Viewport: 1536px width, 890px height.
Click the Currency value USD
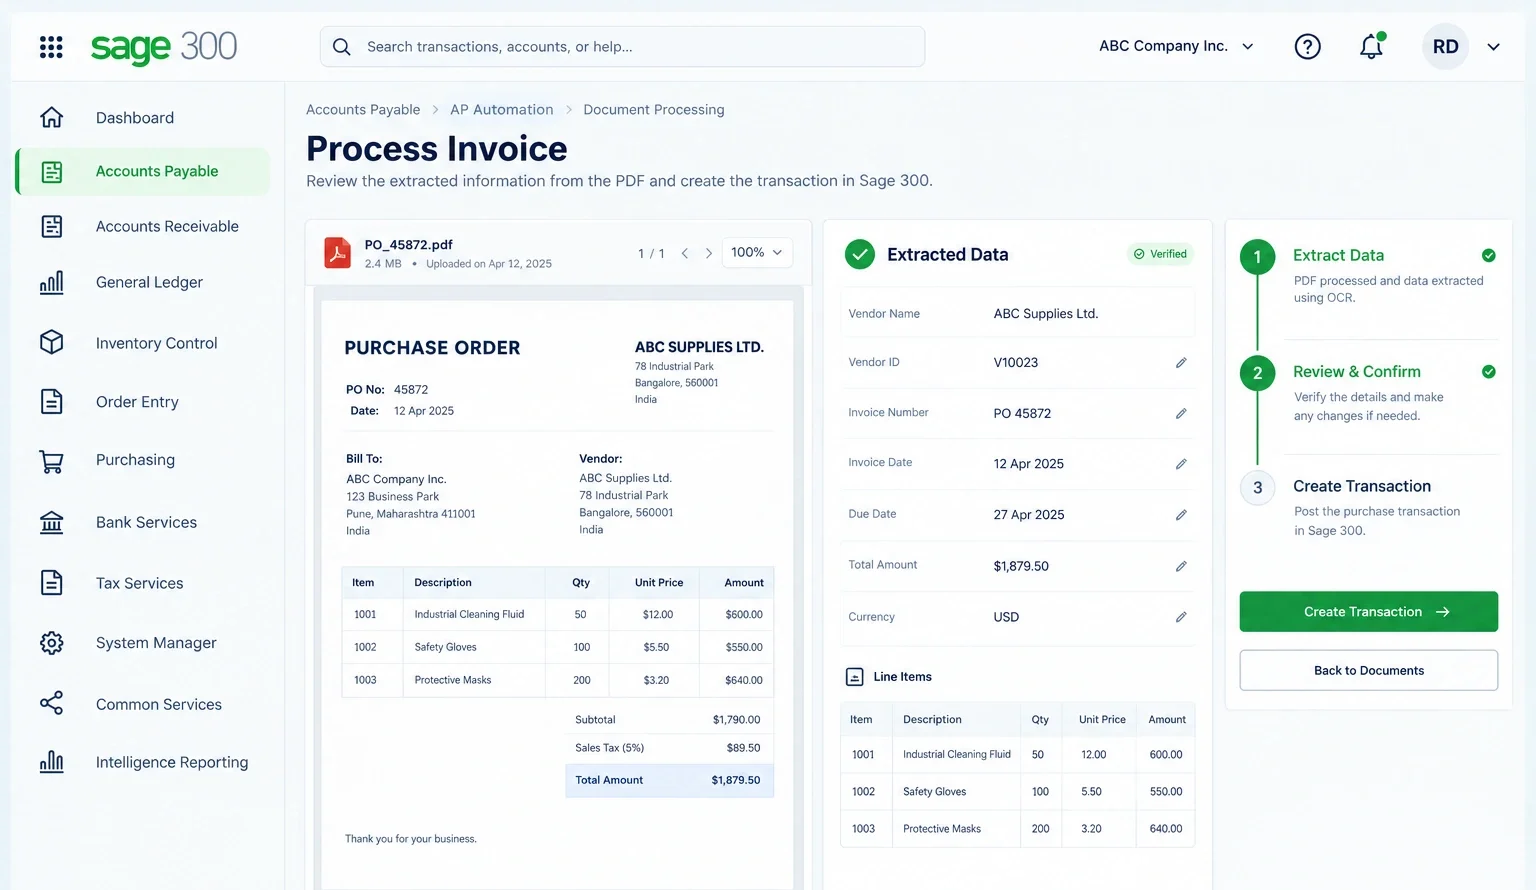point(1006,617)
